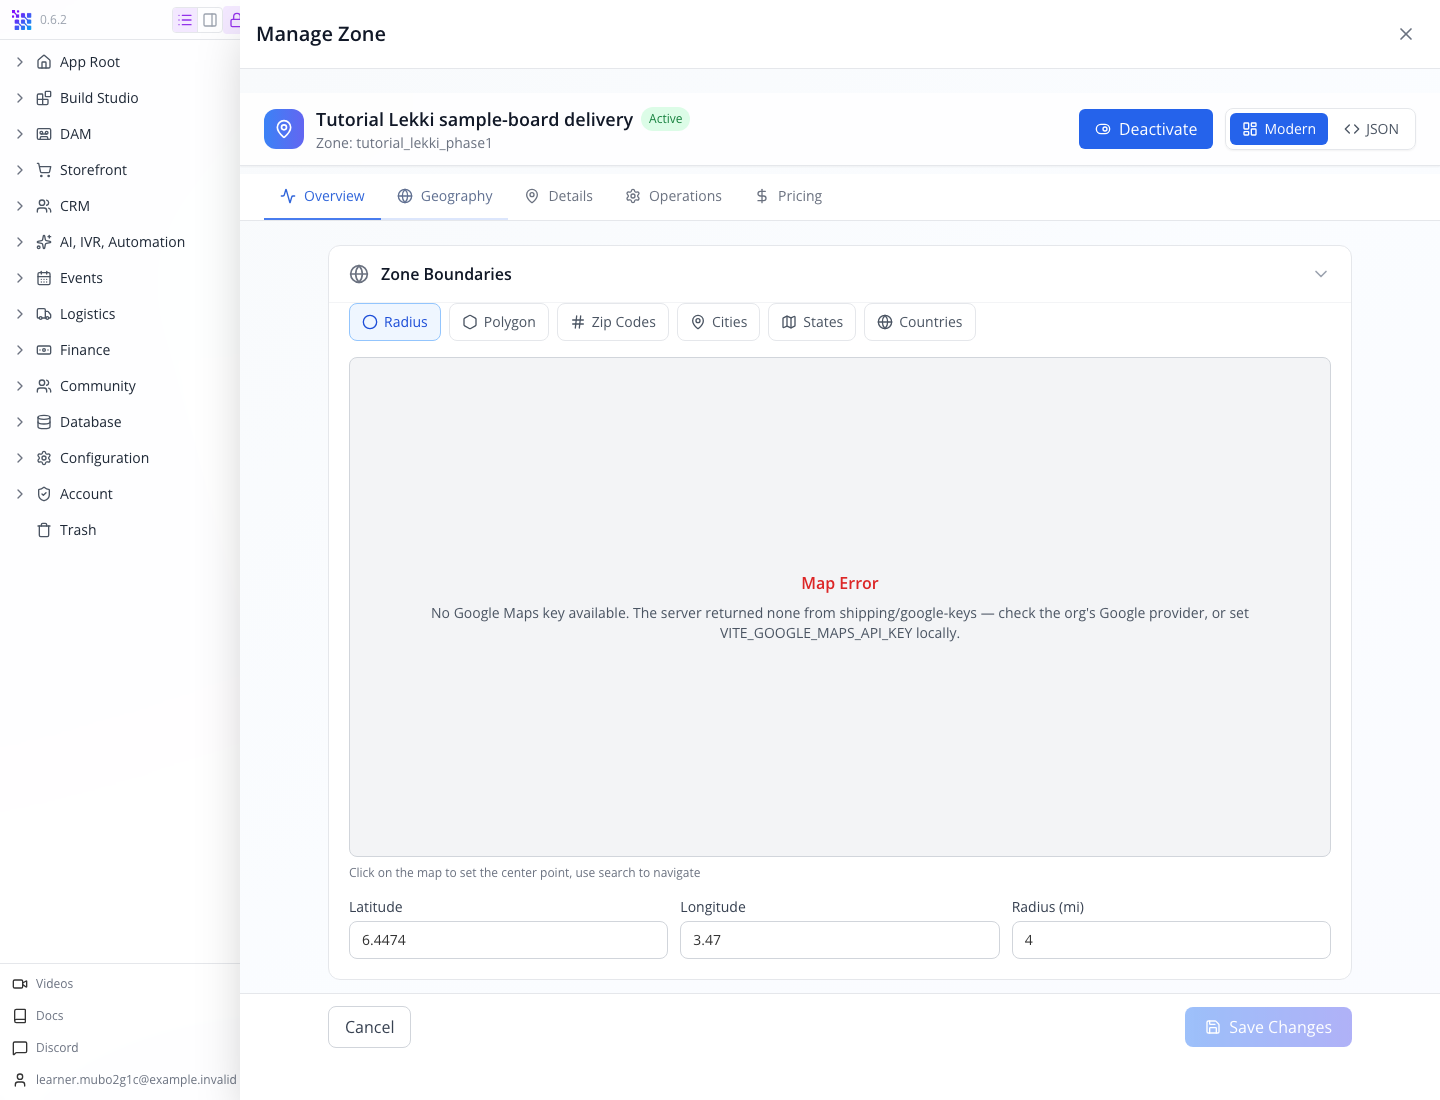Toggle the list view icon in header

coord(185,20)
